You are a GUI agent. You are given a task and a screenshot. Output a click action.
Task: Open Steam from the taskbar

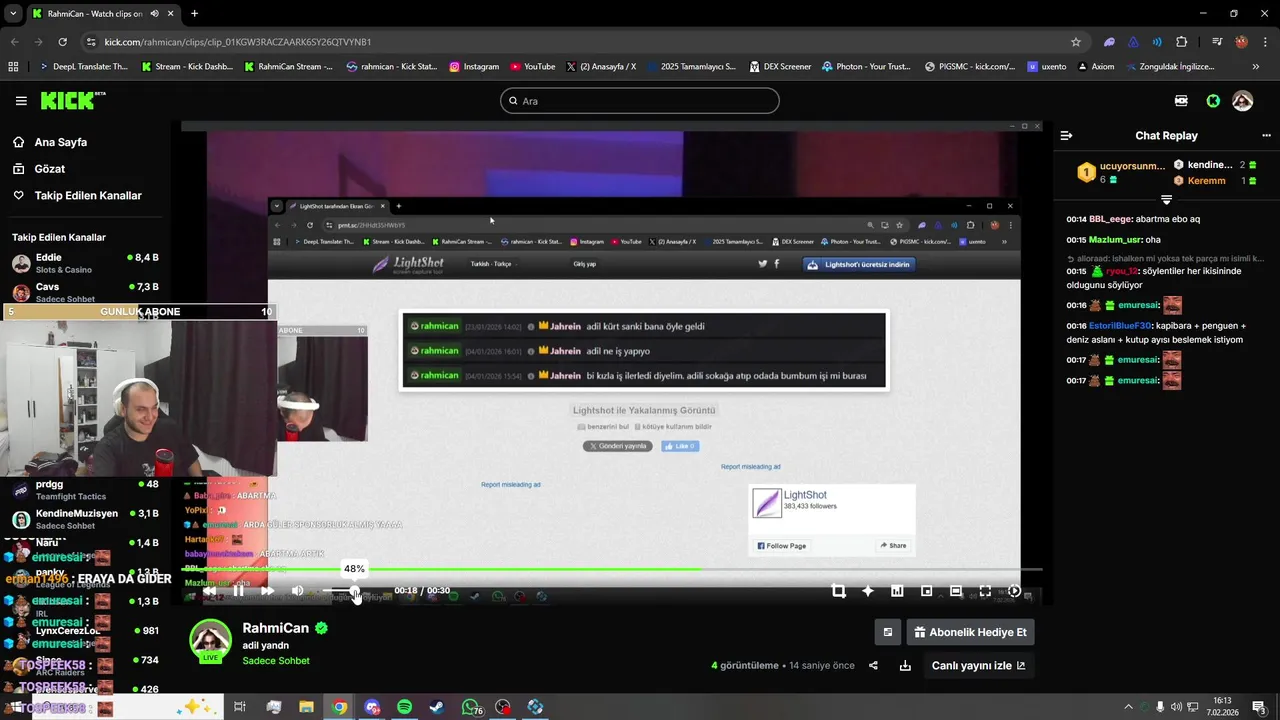point(437,707)
